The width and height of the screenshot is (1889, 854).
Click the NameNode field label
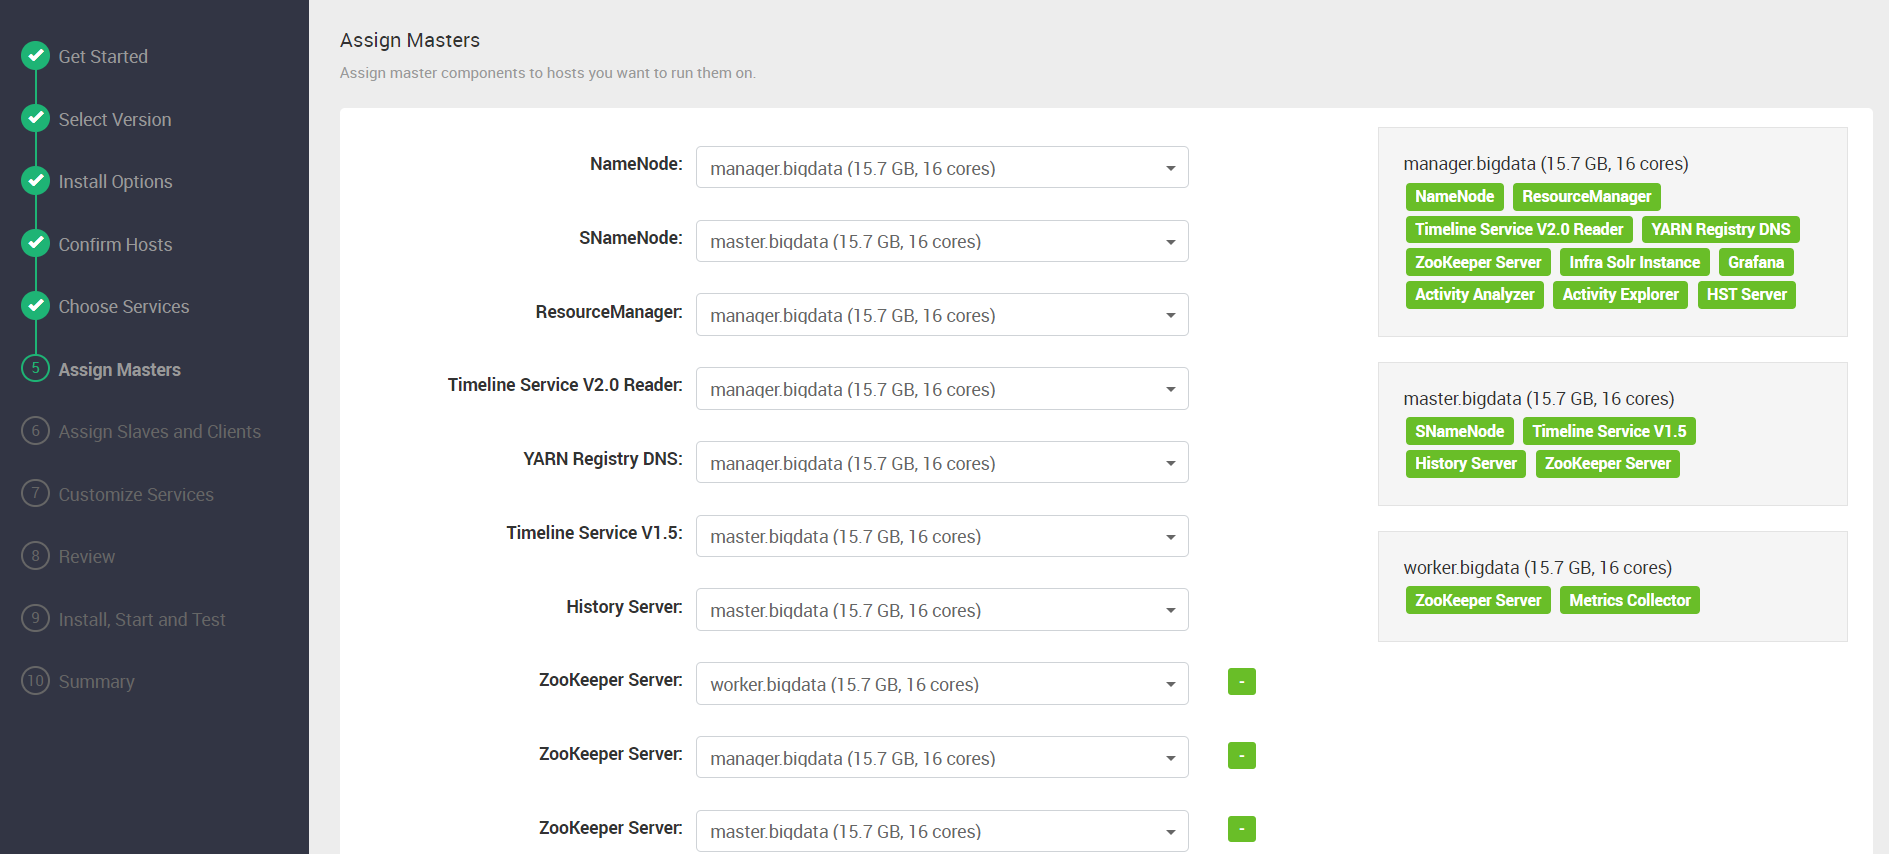[x=636, y=164]
